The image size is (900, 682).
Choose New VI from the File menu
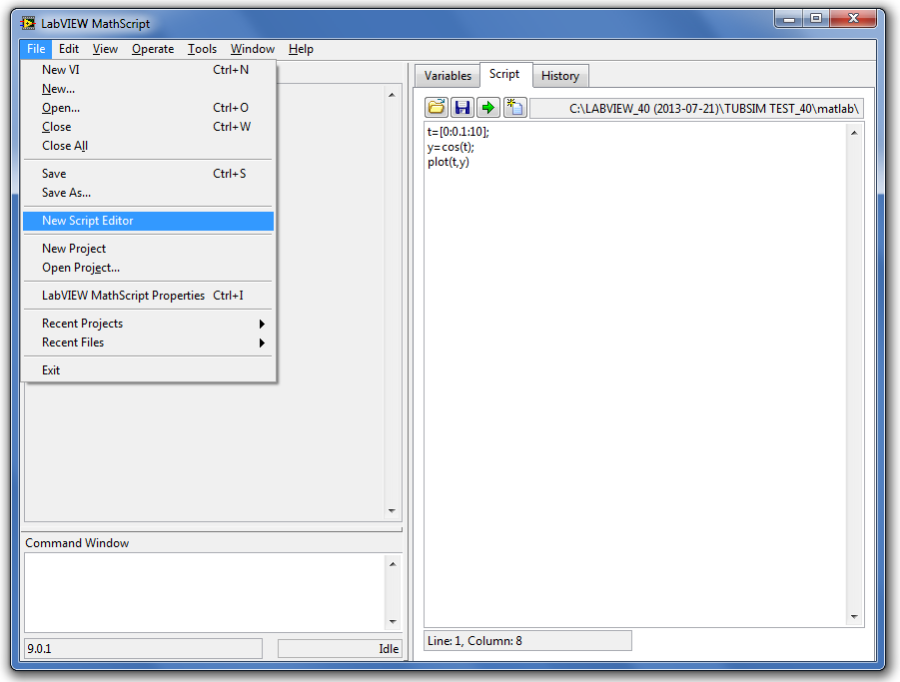[148, 69]
